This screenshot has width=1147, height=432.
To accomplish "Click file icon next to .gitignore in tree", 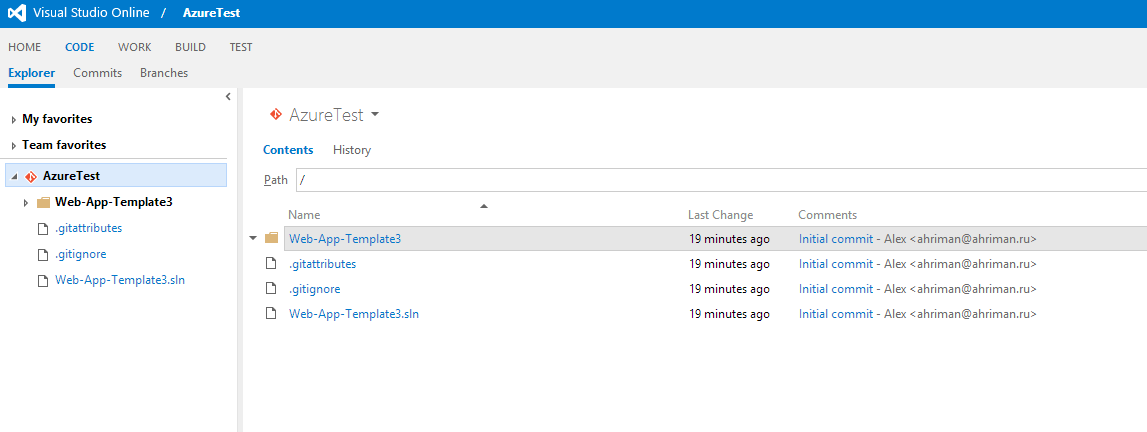I will [42, 255].
